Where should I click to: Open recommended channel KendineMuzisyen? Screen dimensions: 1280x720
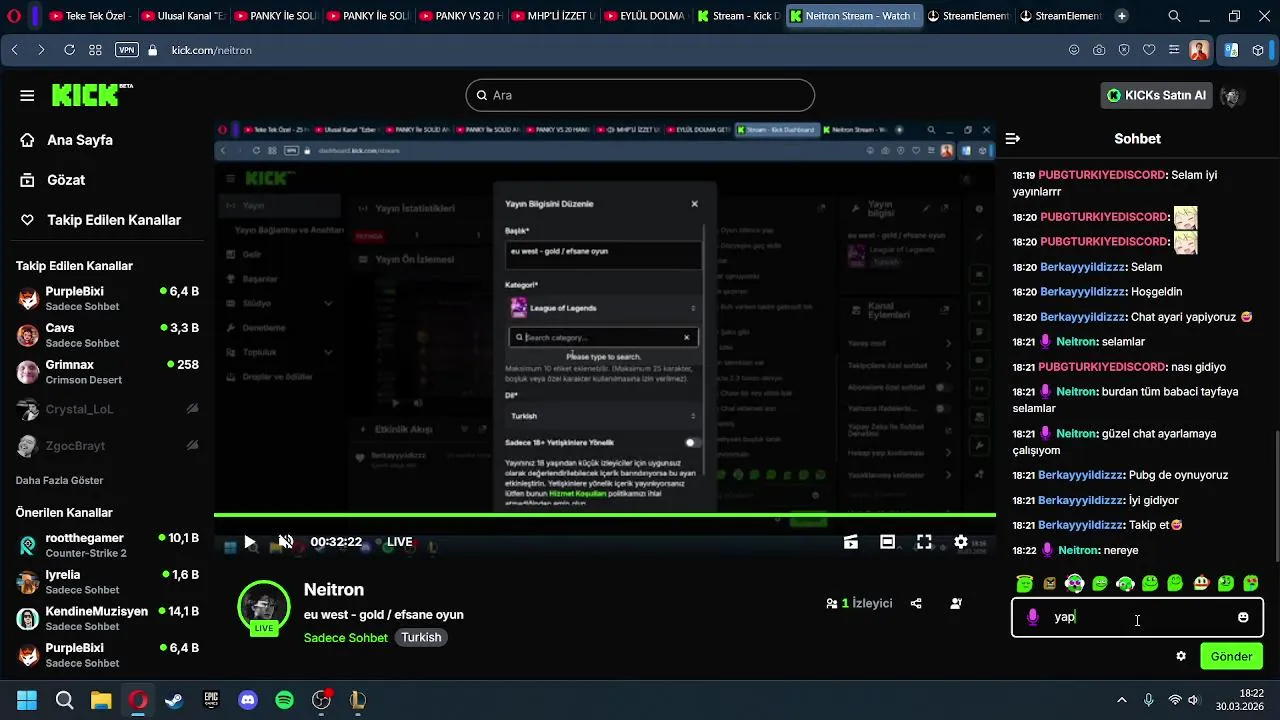[109, 619]
